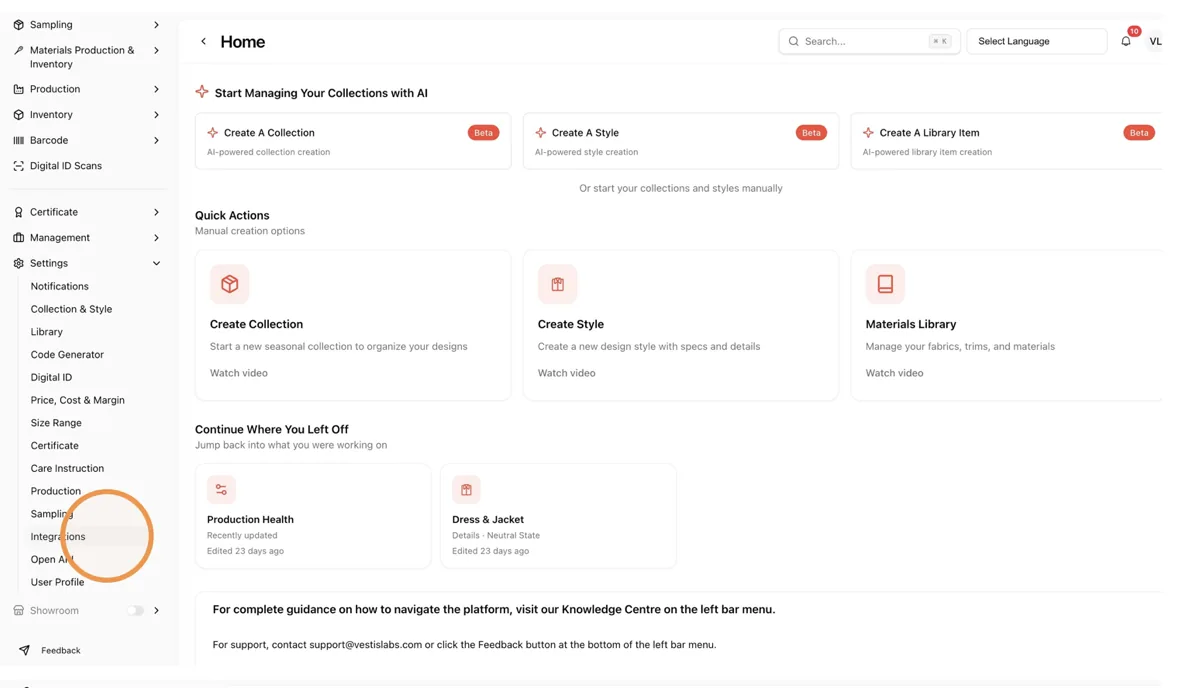Click the Create Collection box icon

pyautogui.click(x=230, y=284)
